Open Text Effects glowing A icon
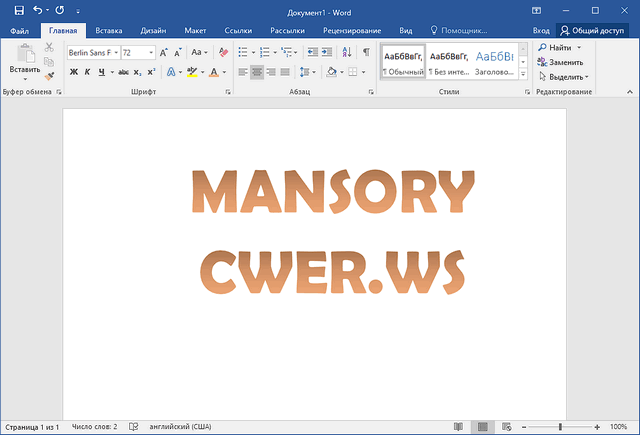640x435 pixels. (171, 72)
